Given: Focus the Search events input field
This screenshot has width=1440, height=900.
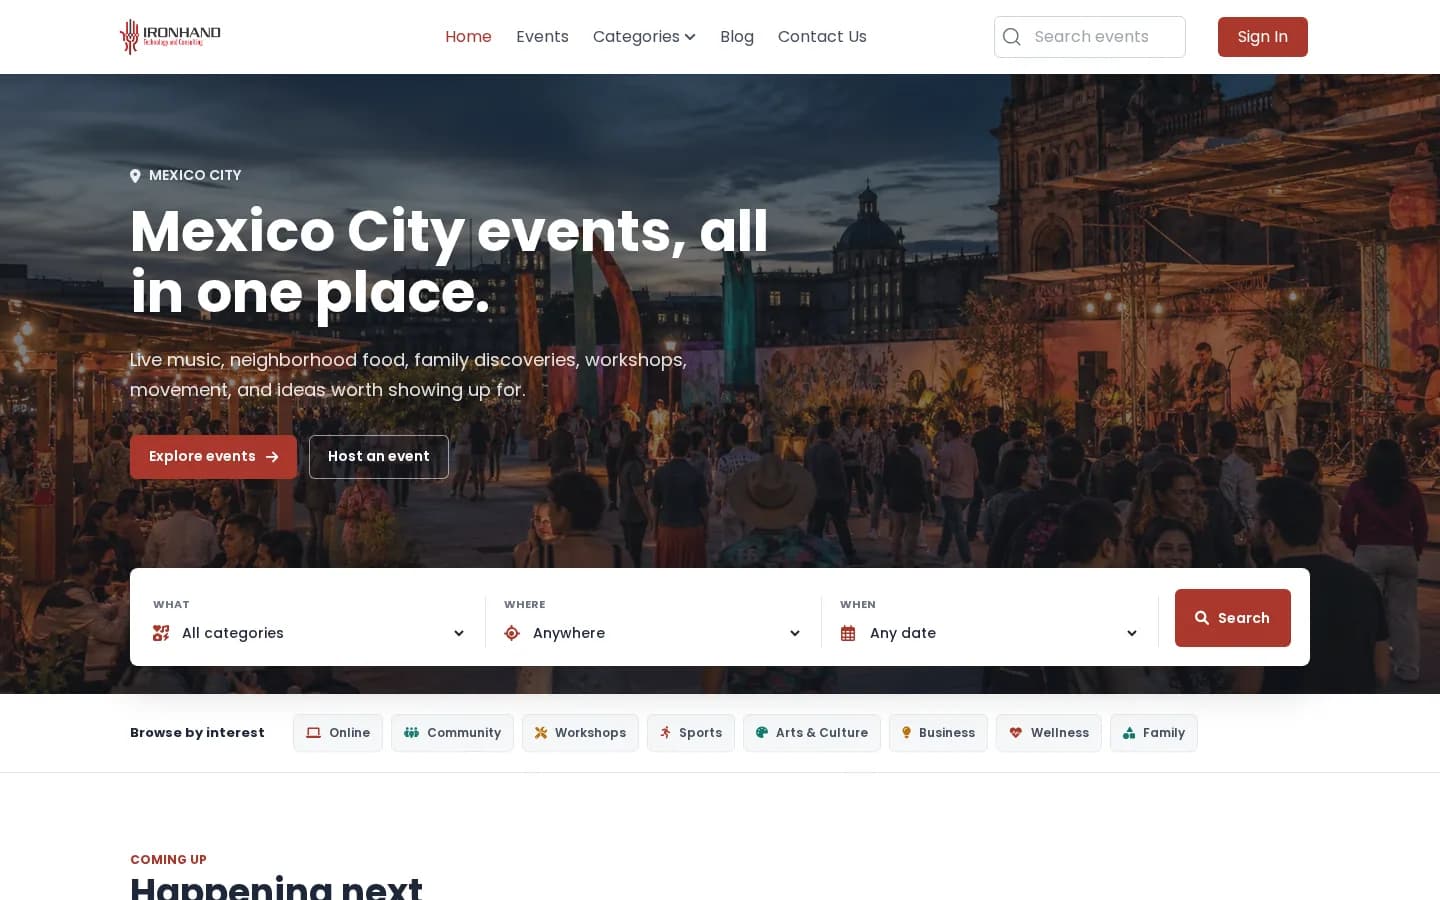Looking at the screenshot, I should click(x=1090, y=37).
